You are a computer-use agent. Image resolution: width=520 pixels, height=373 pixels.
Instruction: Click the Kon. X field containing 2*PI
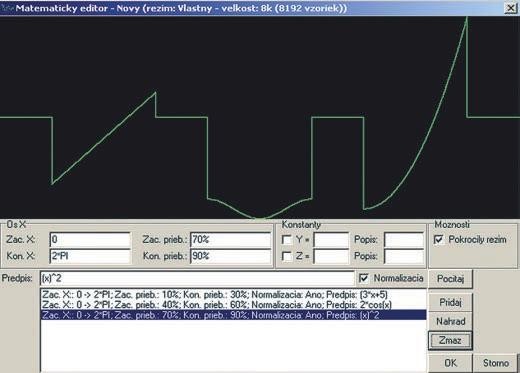click(90, 256)
